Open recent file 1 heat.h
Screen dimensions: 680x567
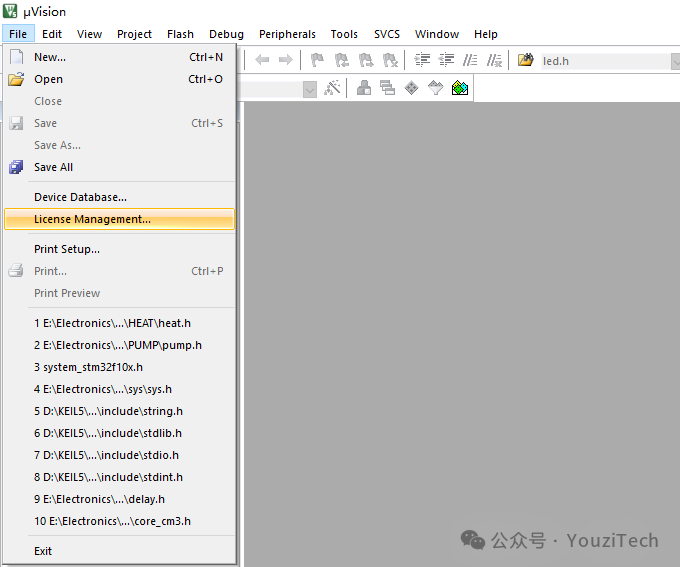pos(120,323)
